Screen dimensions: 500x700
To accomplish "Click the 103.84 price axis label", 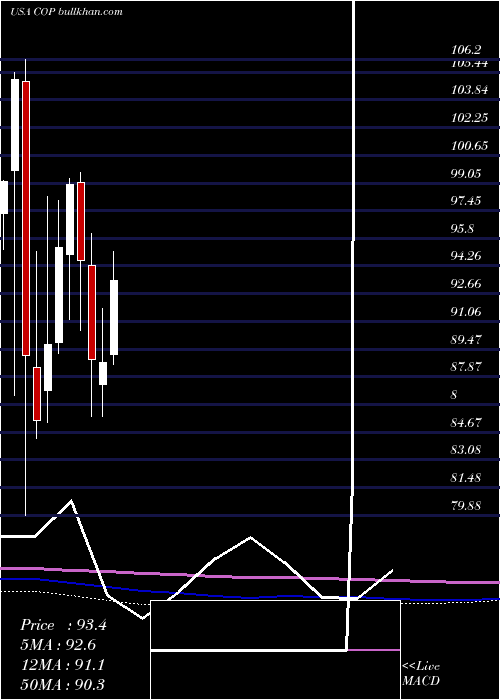I will point(469,90).
